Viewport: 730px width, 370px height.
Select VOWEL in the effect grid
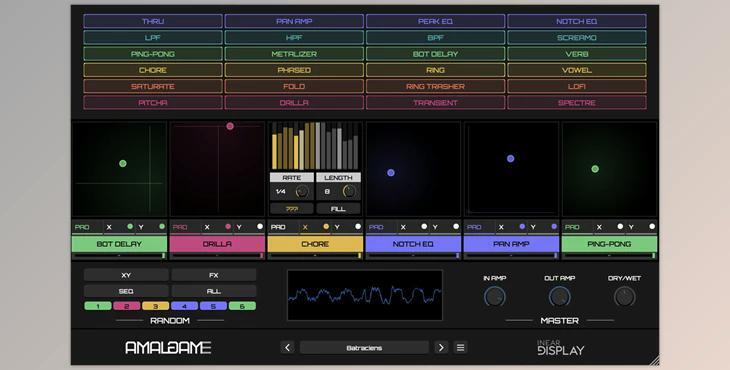(577, 70)
